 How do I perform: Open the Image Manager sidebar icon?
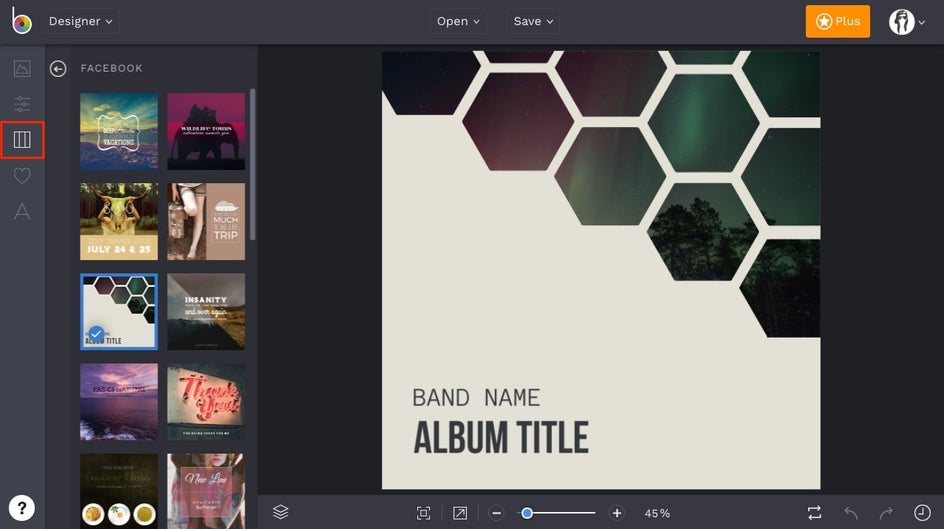[22, 69]
